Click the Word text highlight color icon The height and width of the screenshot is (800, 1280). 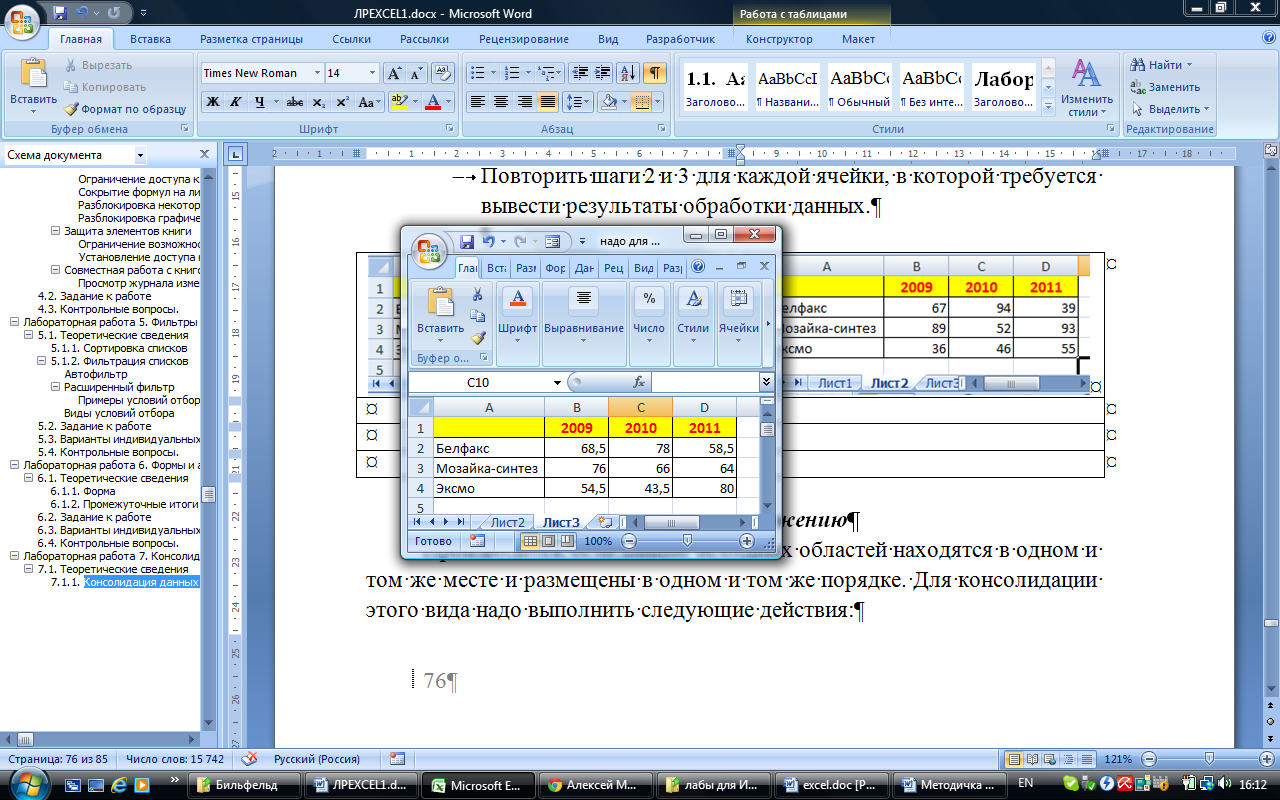(398, 102)
